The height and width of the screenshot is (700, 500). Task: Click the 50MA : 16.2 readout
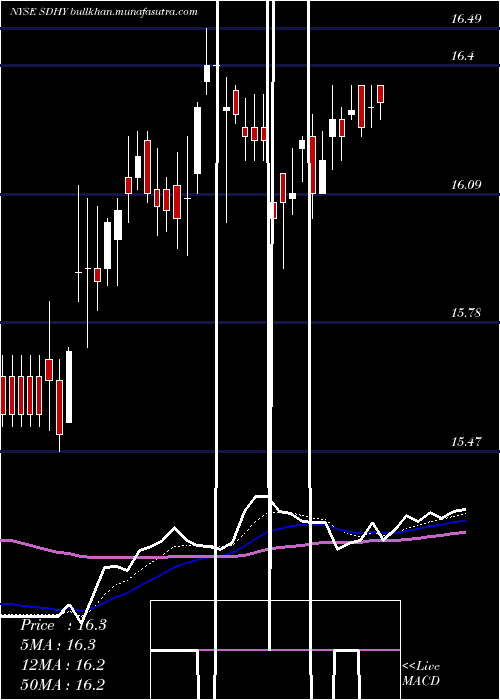(x=62, y=684)
